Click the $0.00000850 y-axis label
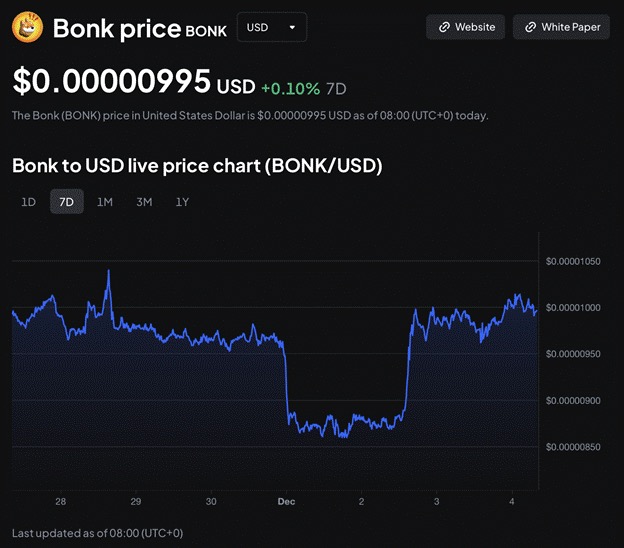The image size is (624, 548). (x=573, y=447)
